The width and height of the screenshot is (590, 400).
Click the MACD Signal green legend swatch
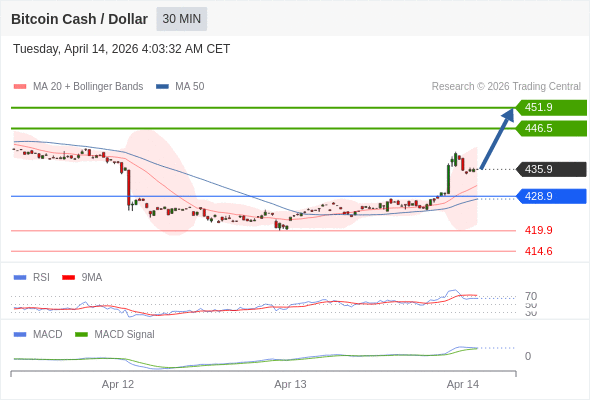coord(81,335)
